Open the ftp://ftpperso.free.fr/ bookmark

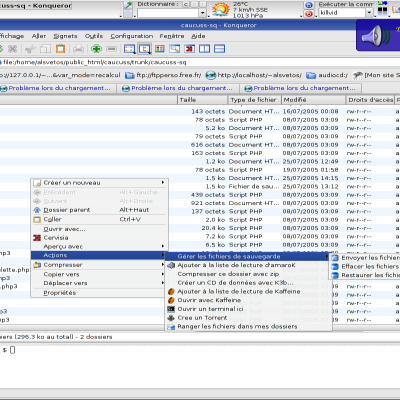[x=163, y=75]
